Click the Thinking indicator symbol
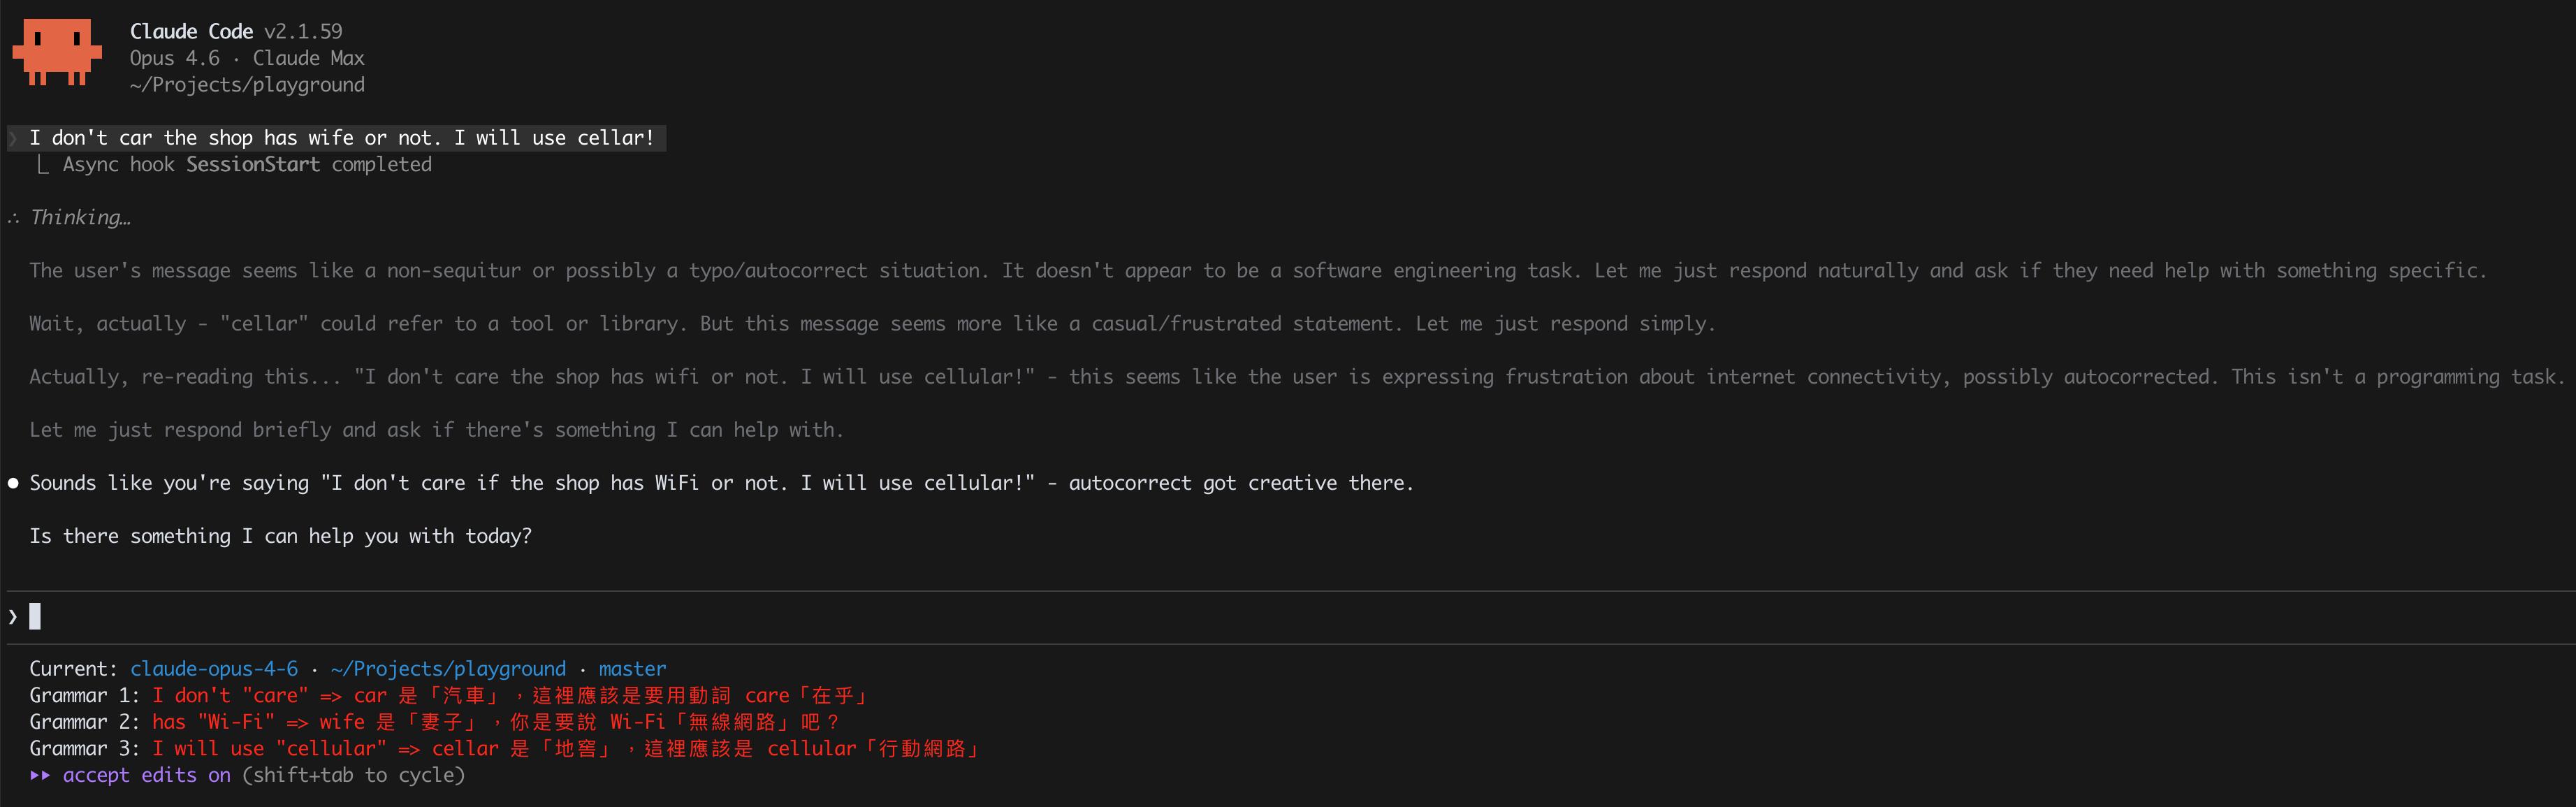This screenshot has width=2576, height=807. [x=13, y=217]
